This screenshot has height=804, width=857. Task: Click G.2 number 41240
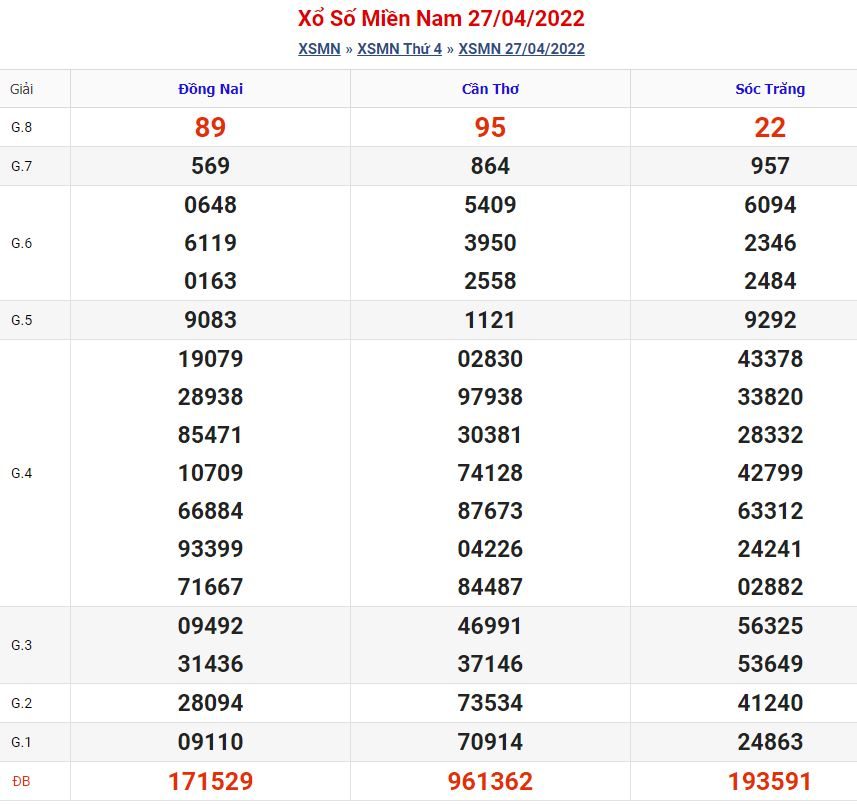tap(770, 703)
